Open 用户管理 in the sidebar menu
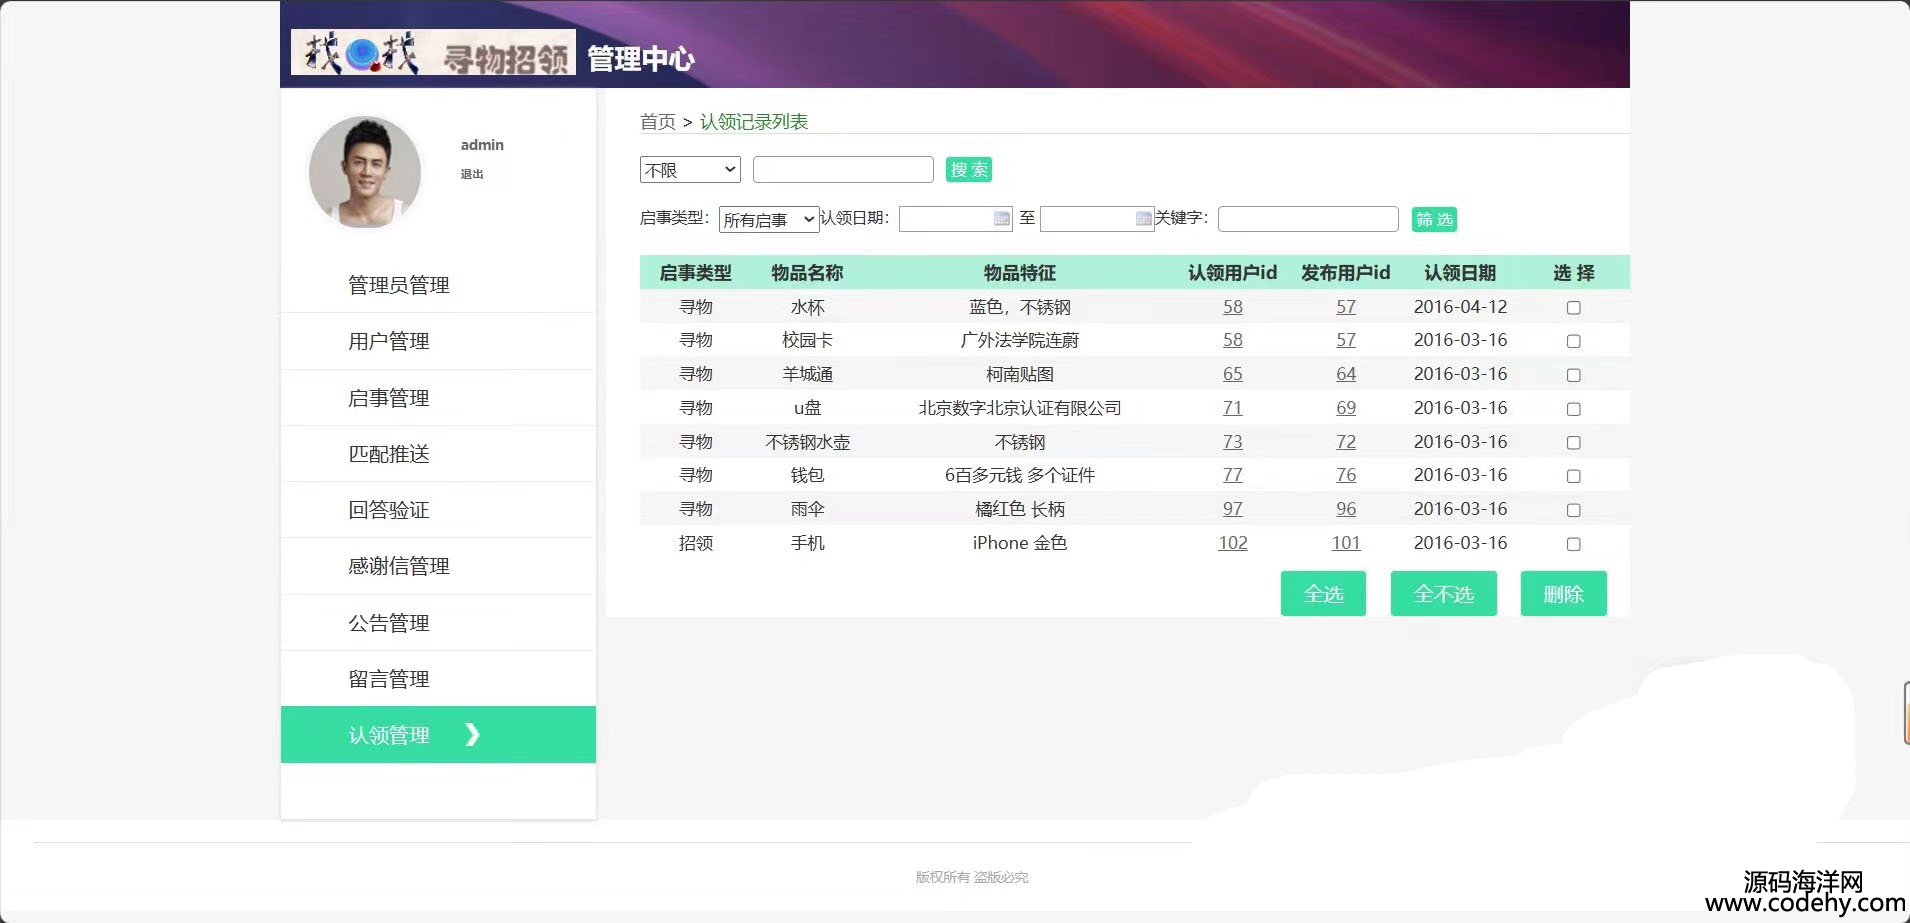Image resolution: width=1910 pixels, height=923 pixels. tap(388, 342)
